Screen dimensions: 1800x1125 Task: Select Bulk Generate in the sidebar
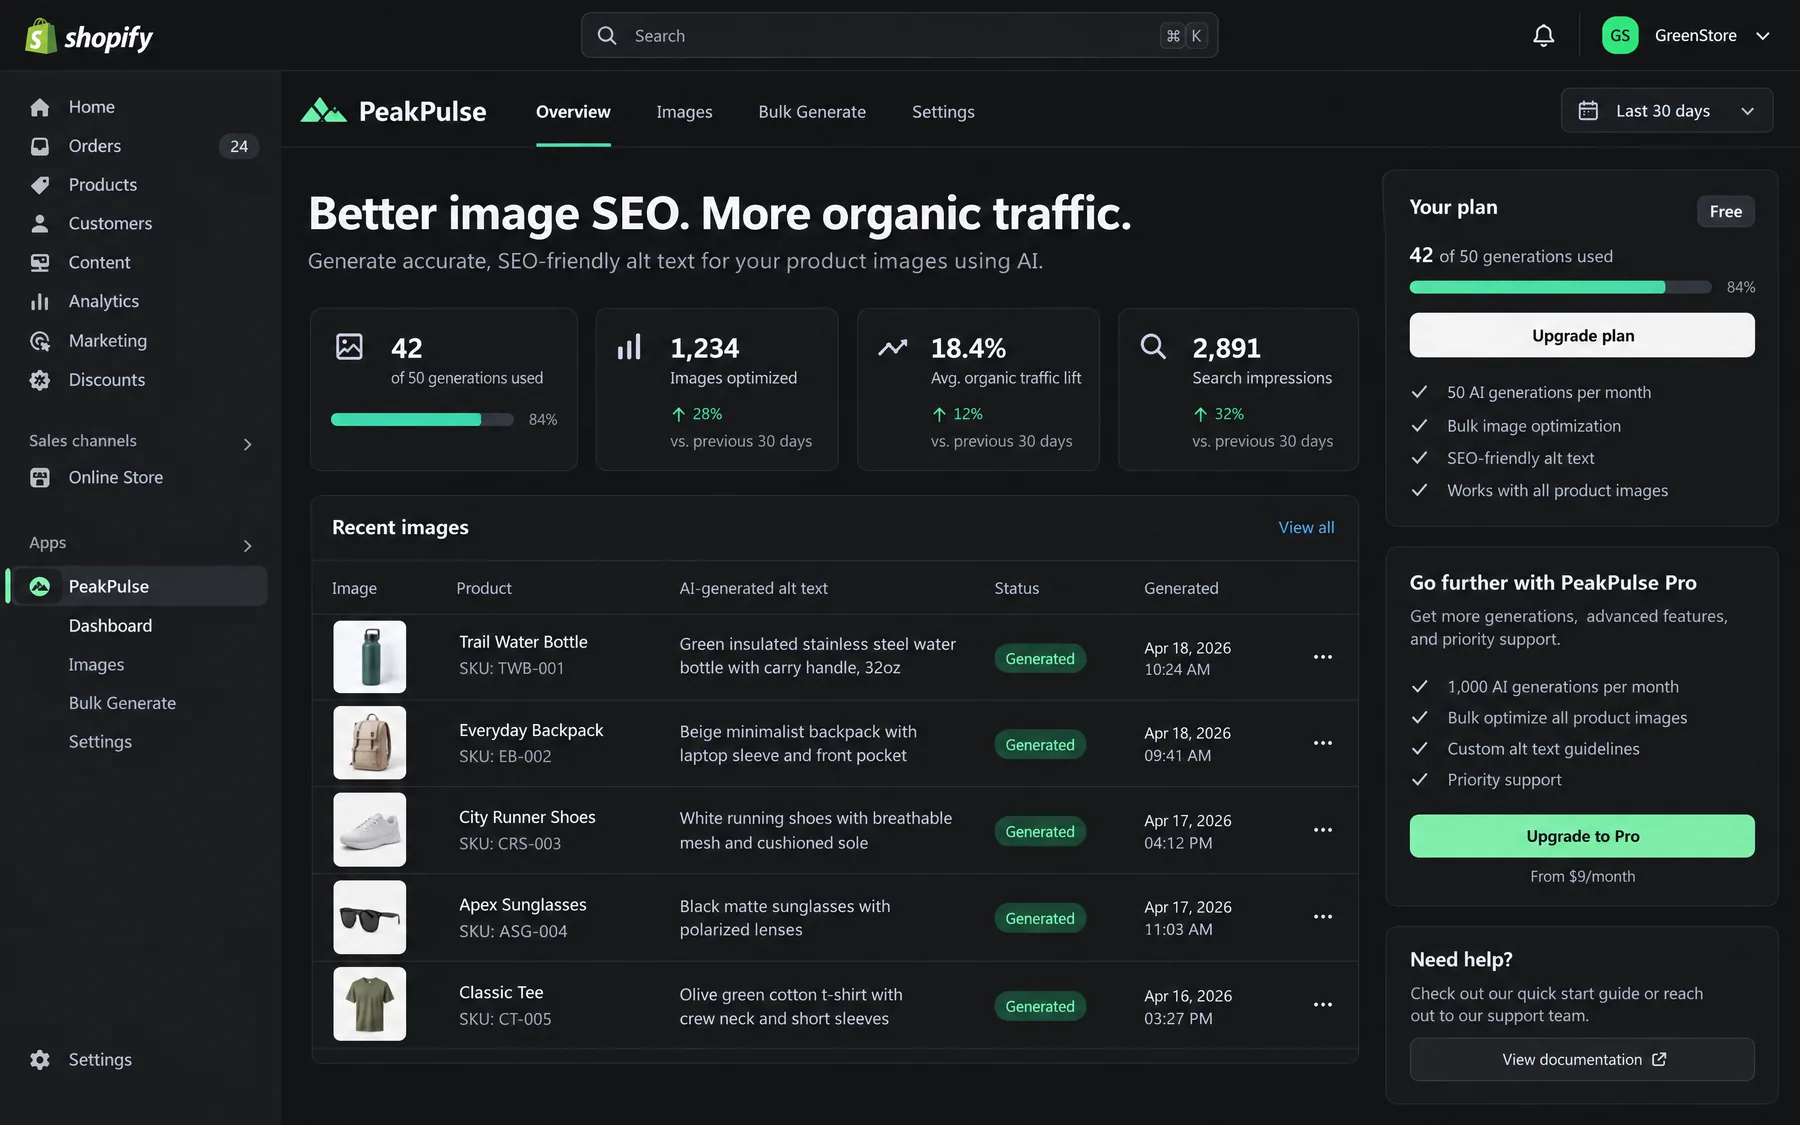[x=122, y=704]
